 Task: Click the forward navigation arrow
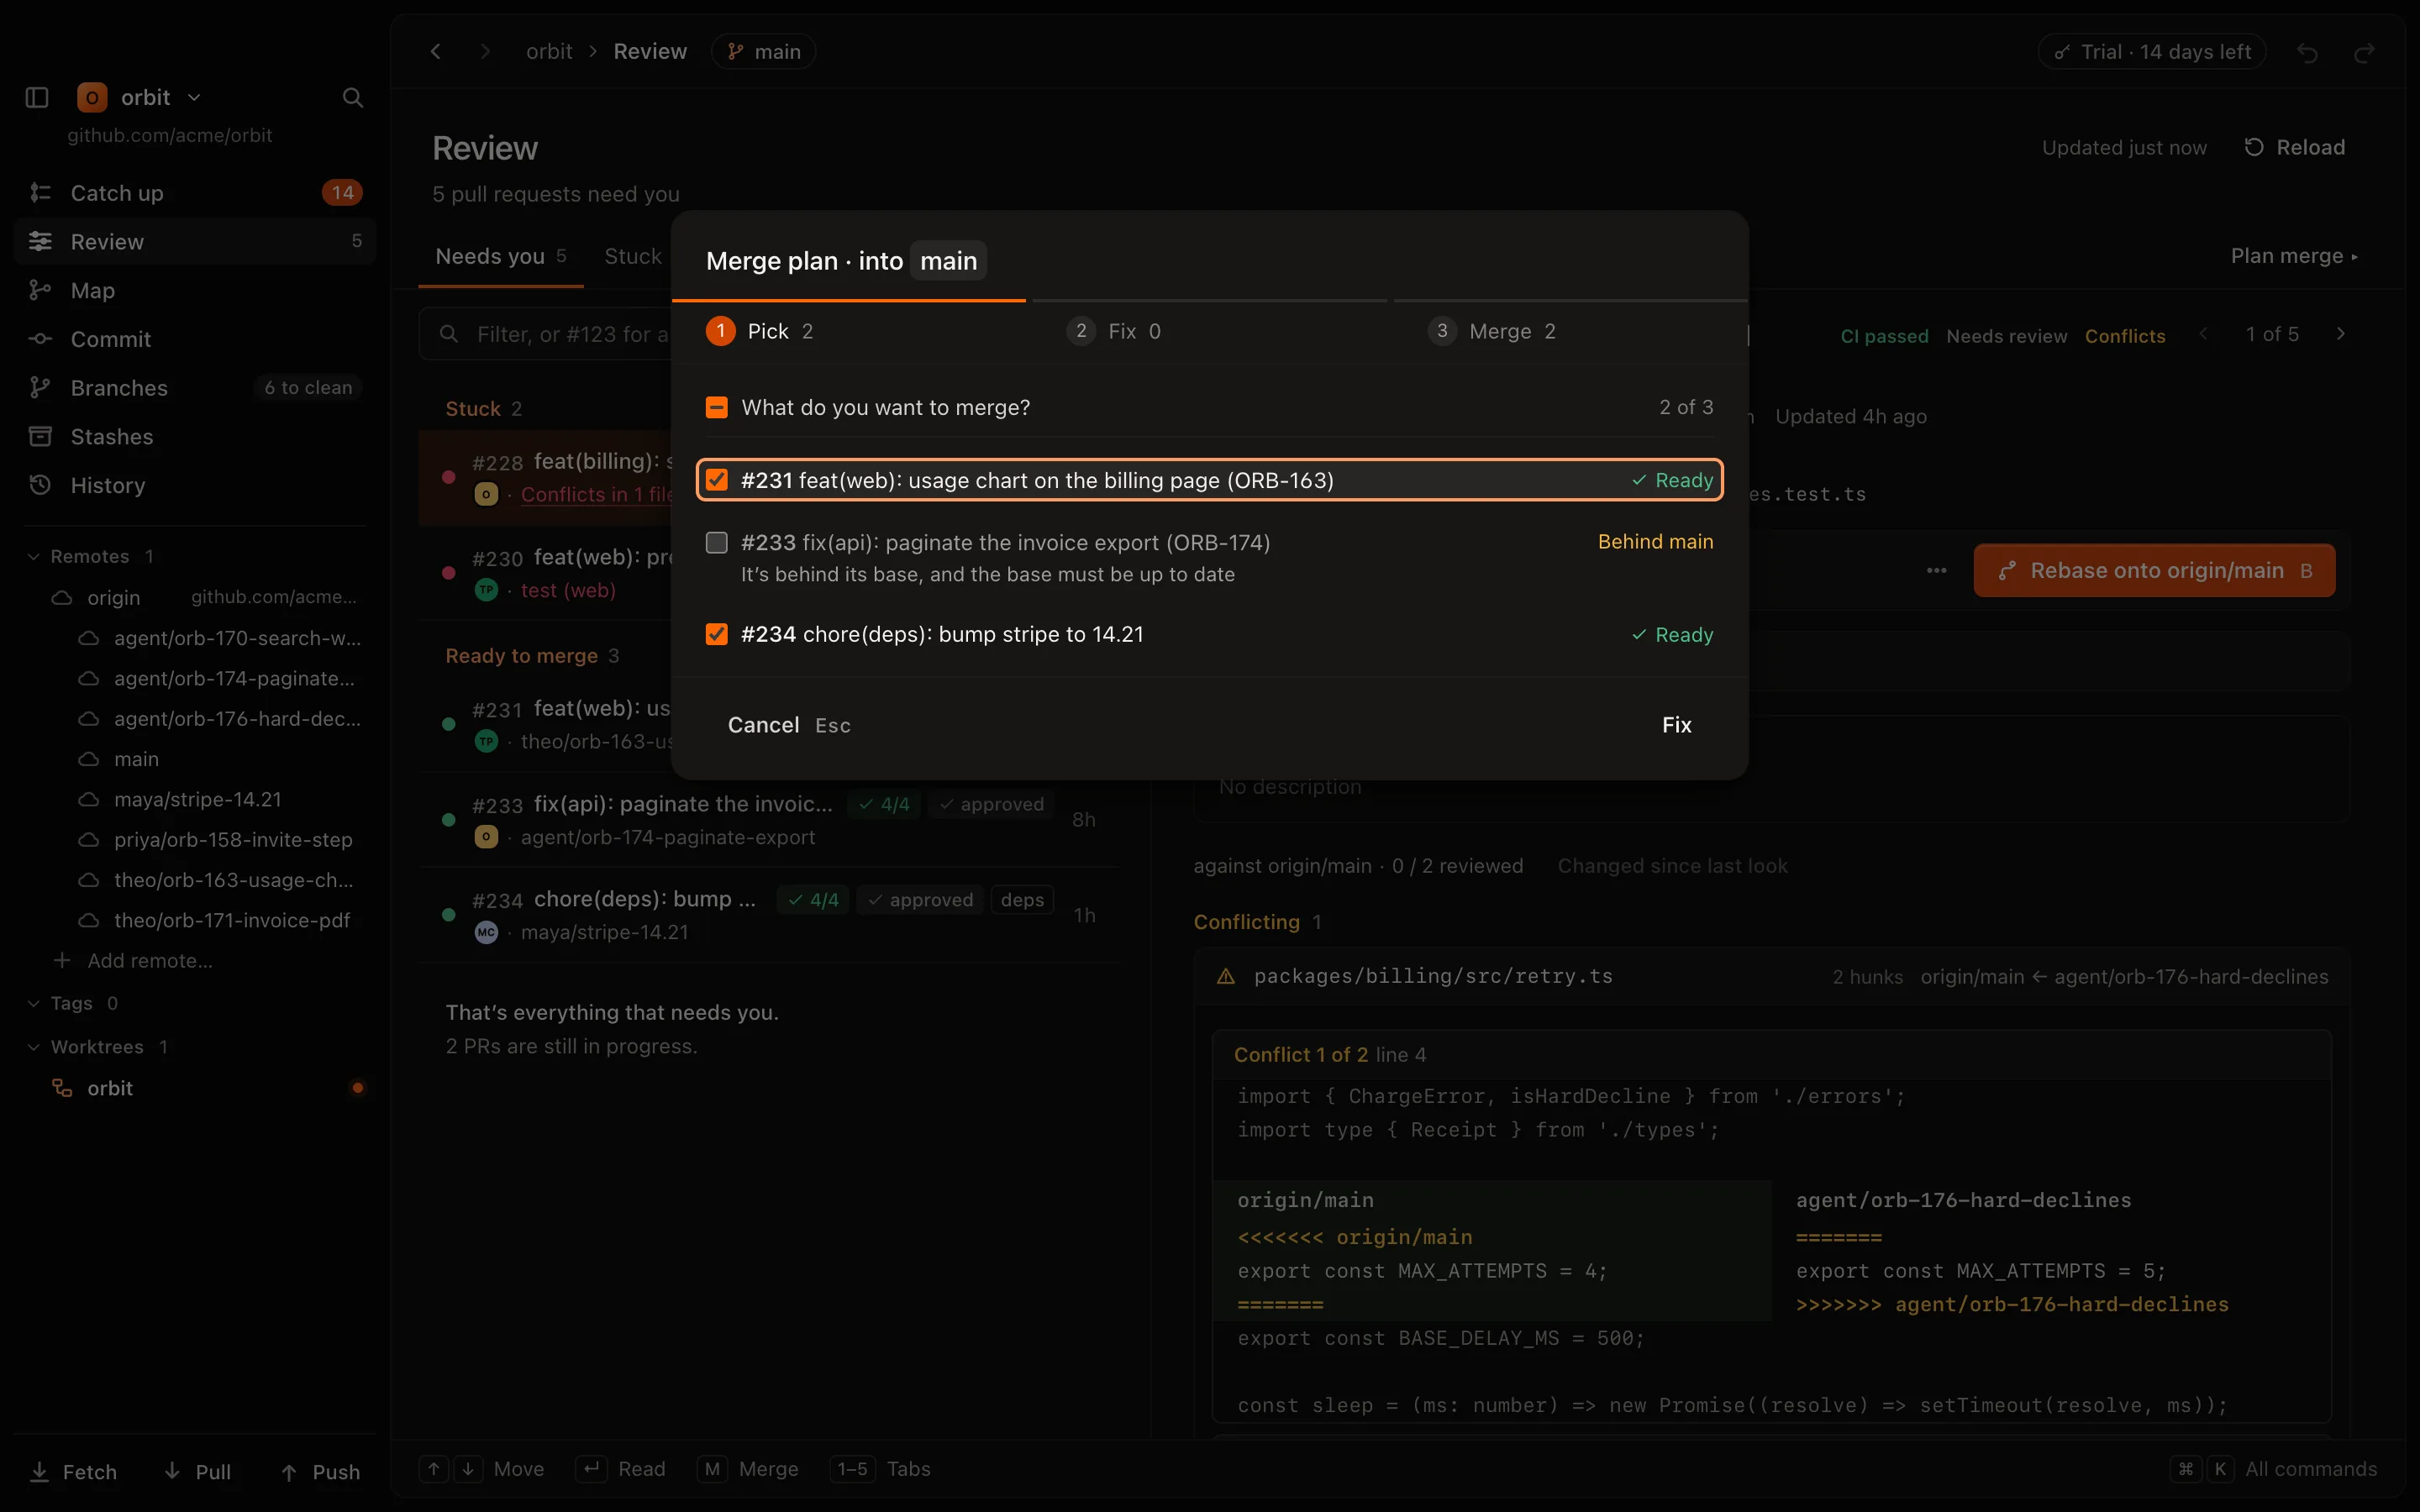point(485,51)
